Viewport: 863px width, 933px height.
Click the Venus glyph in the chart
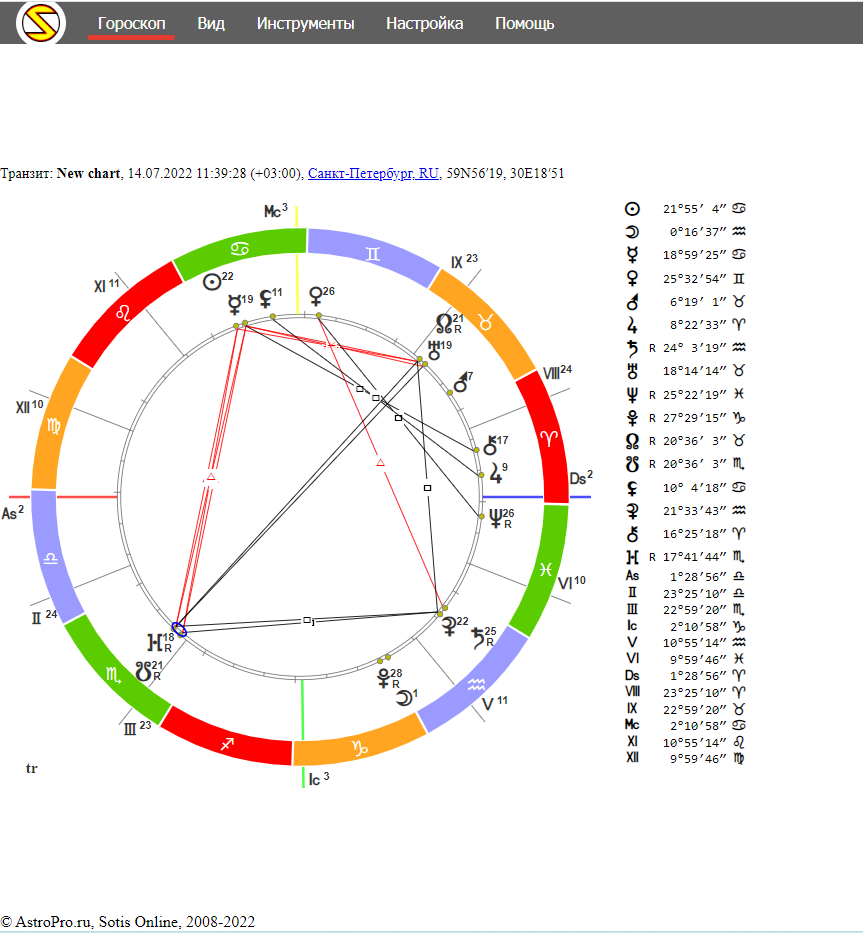pyautogui.click(x=316, y=296)
